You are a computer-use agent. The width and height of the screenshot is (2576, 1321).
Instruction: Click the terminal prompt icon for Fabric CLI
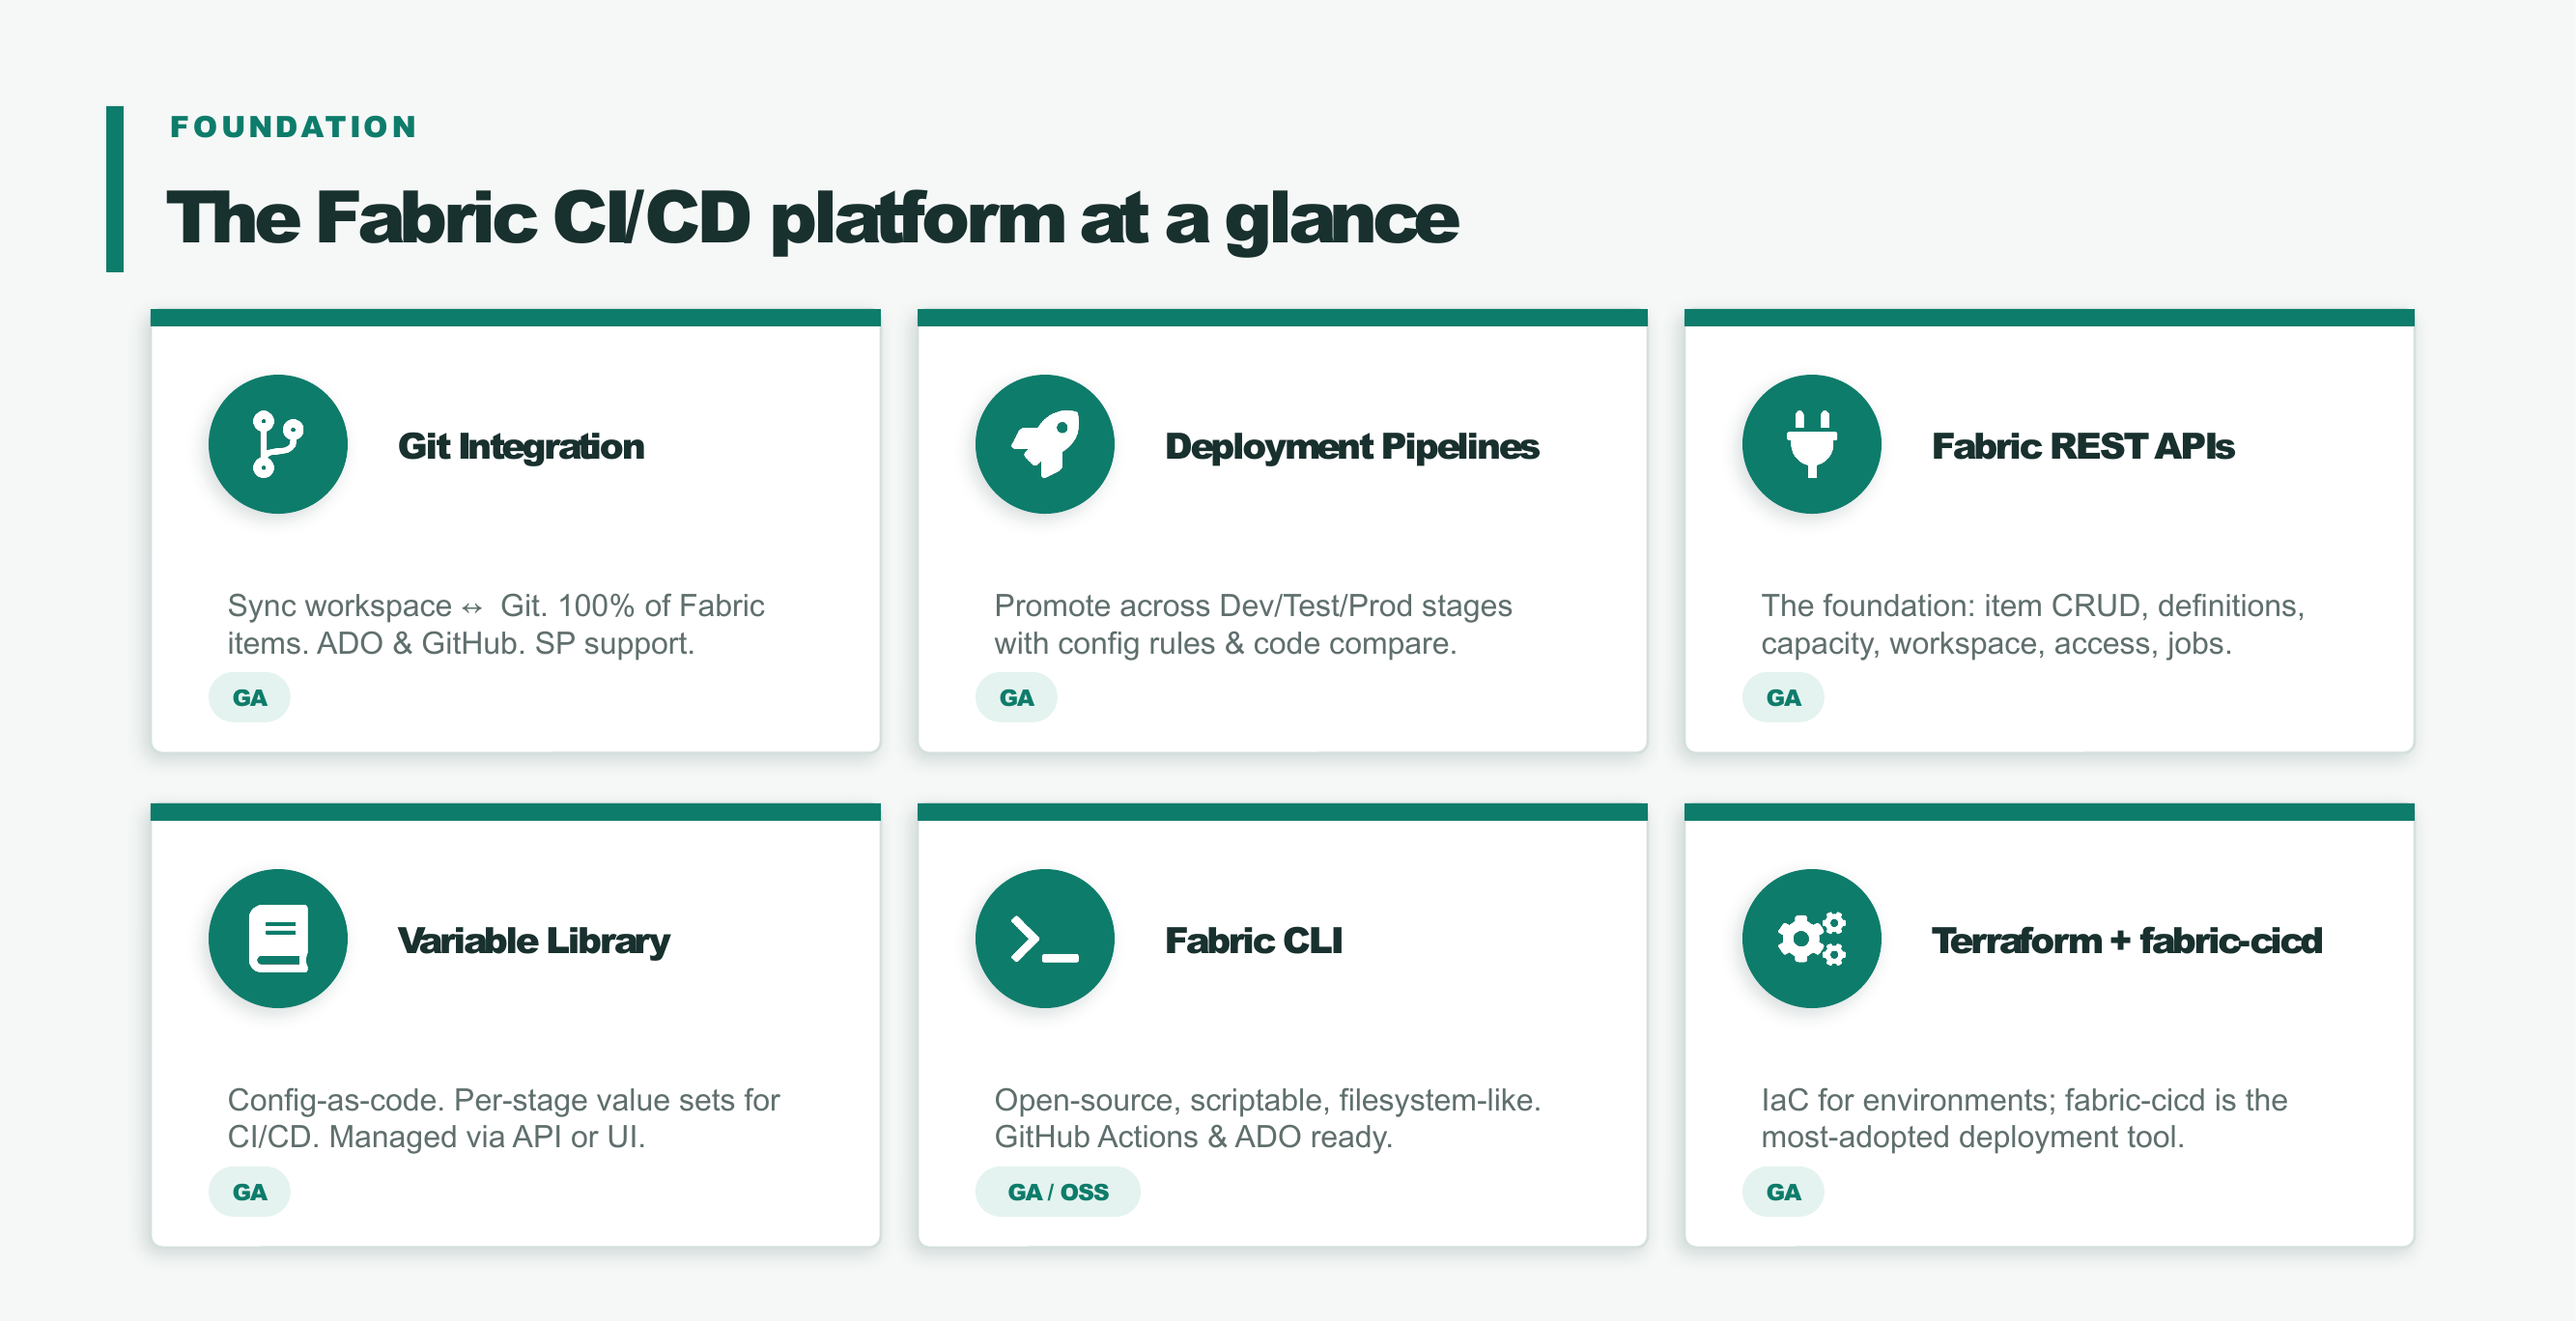(1045, 939)
